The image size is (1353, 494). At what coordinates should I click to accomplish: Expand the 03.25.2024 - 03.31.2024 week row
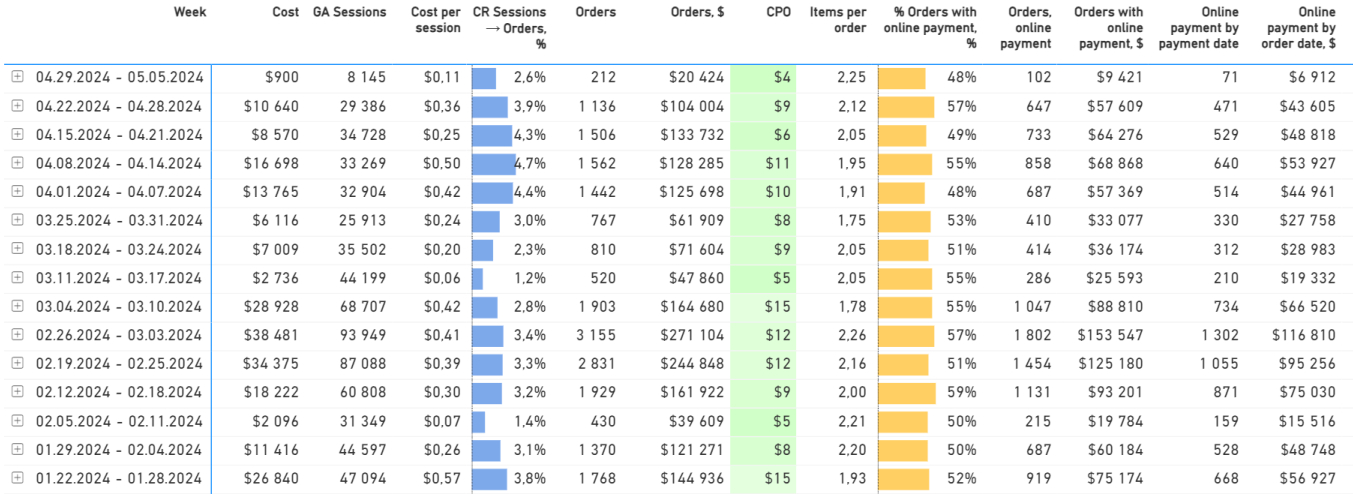pos(17,220)
